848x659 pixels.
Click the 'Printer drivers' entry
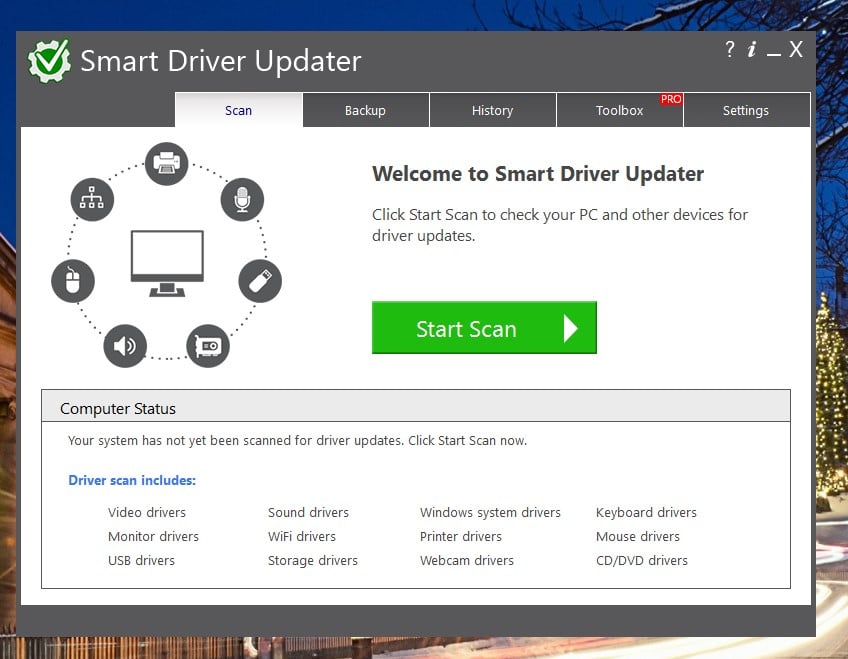(461, 536)
